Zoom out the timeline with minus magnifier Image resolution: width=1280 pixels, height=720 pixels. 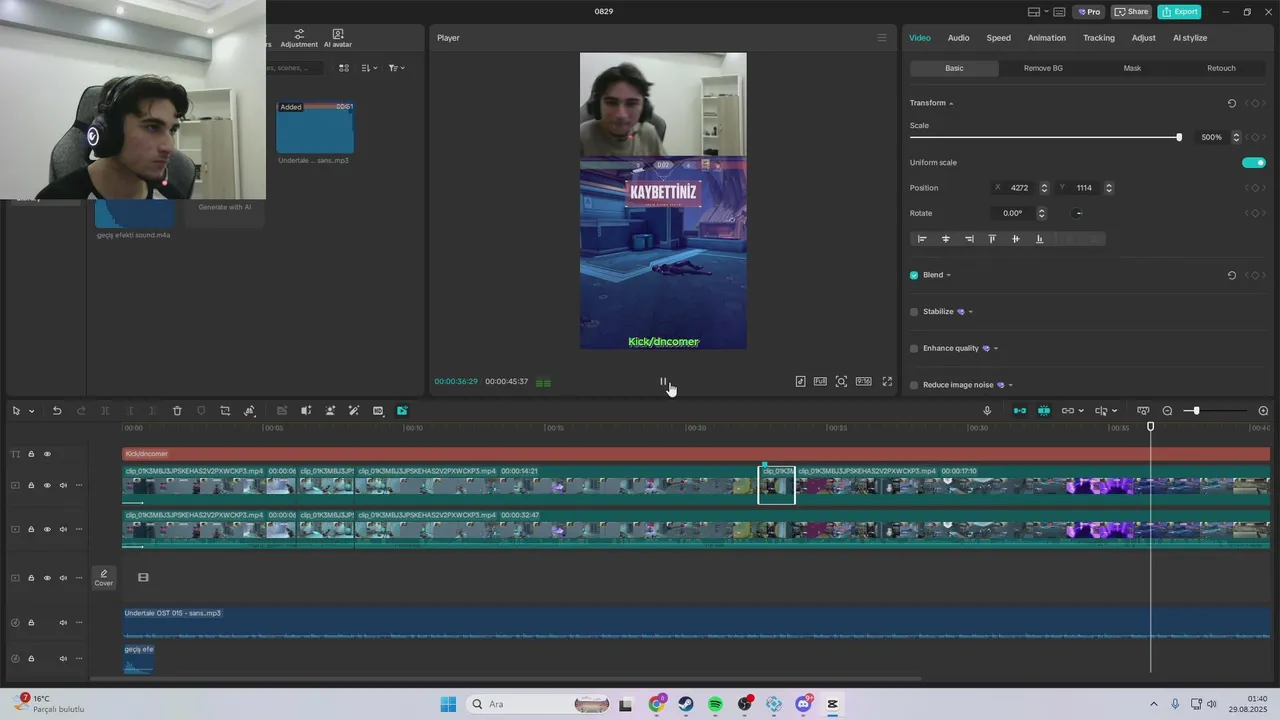[x=1167, y=411]
